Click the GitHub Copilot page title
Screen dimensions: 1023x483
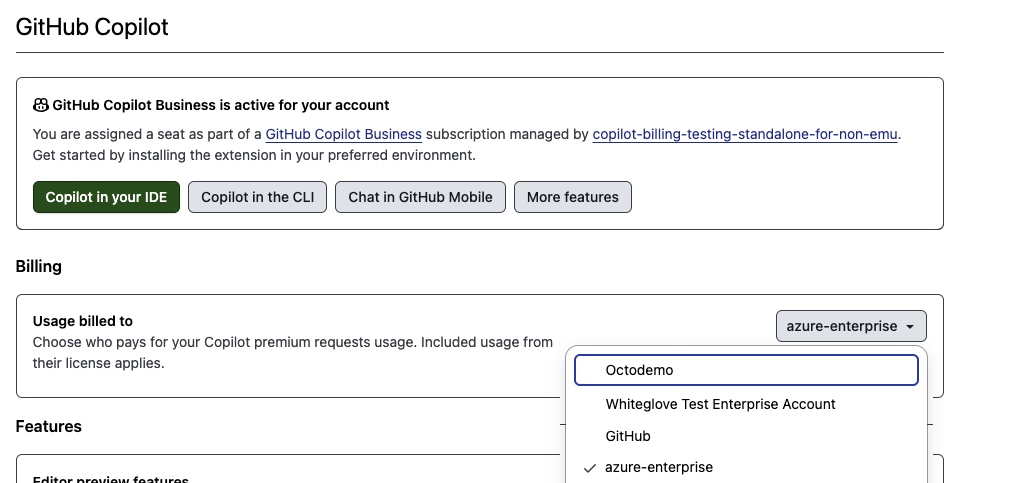[x=92, y=27]
